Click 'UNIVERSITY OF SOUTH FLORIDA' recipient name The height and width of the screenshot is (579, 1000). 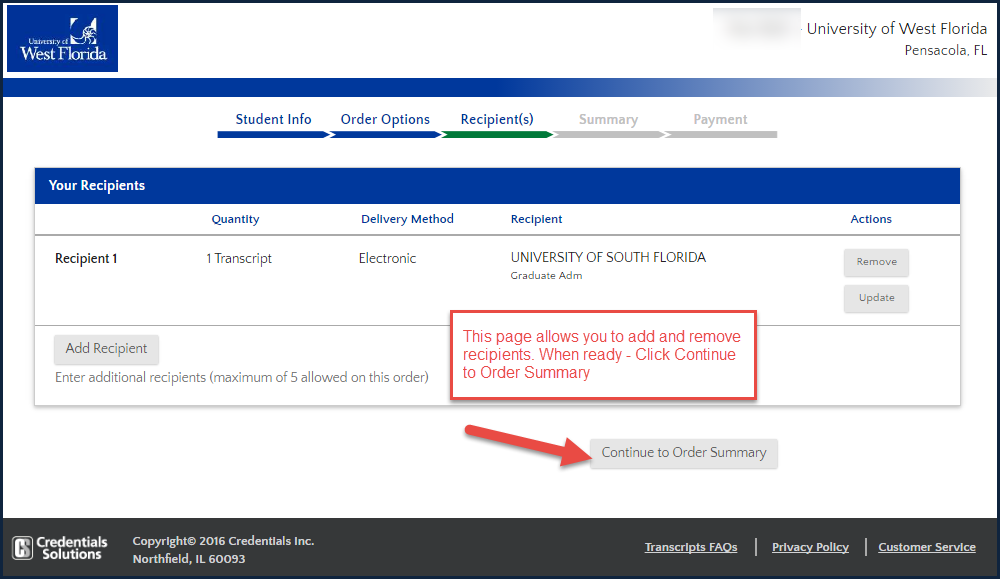608,257
